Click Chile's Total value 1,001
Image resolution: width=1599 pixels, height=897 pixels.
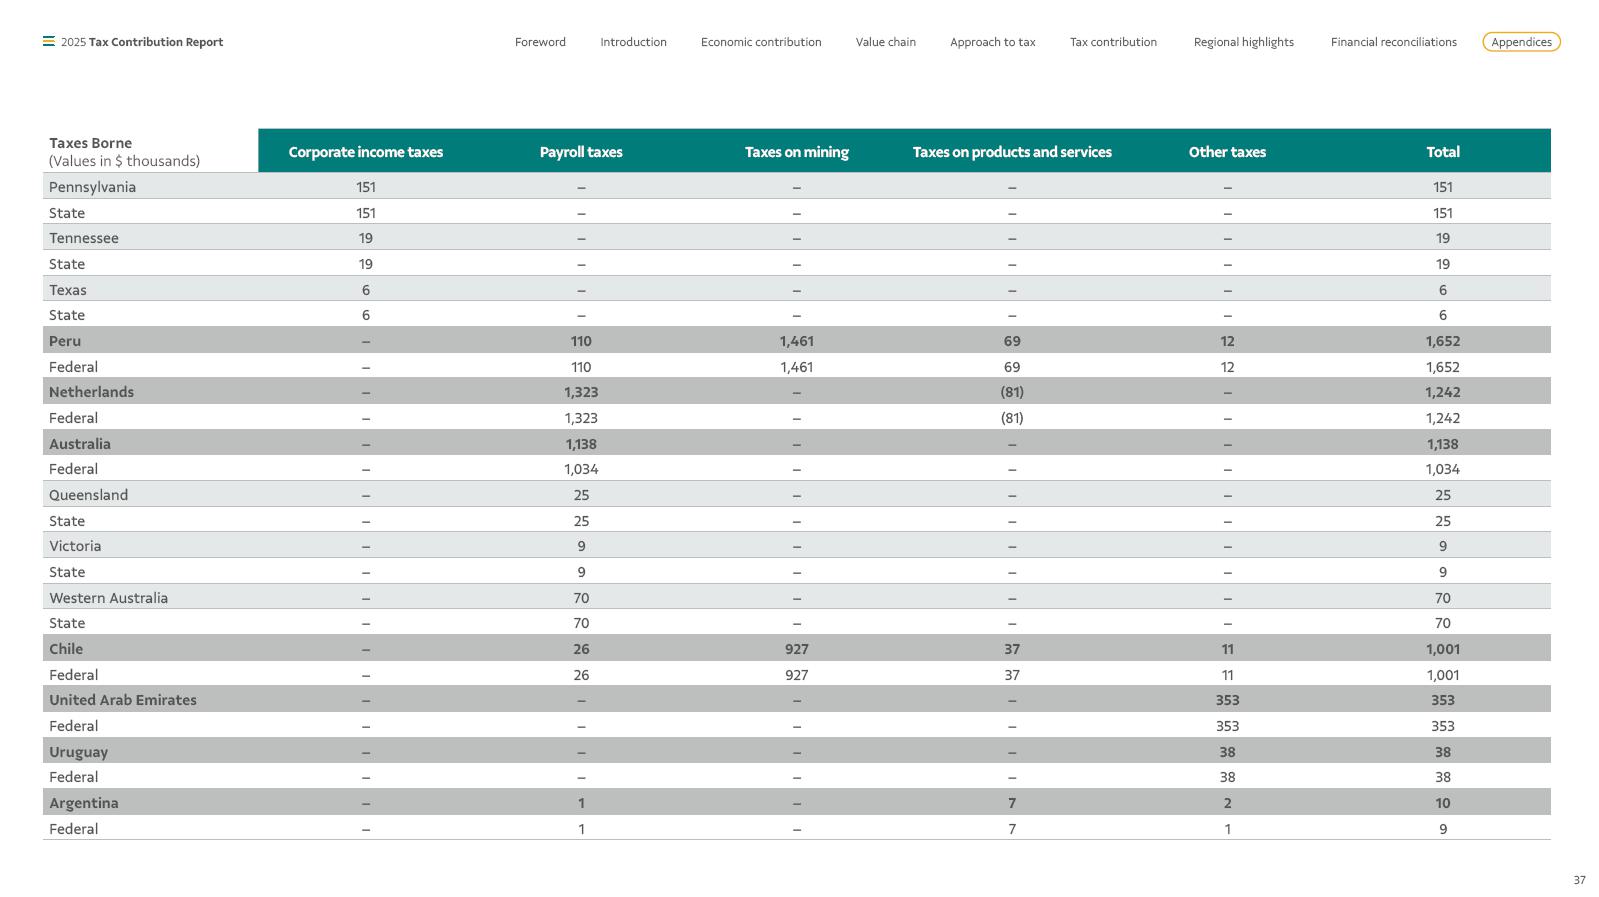click(x=1442, y=649)
